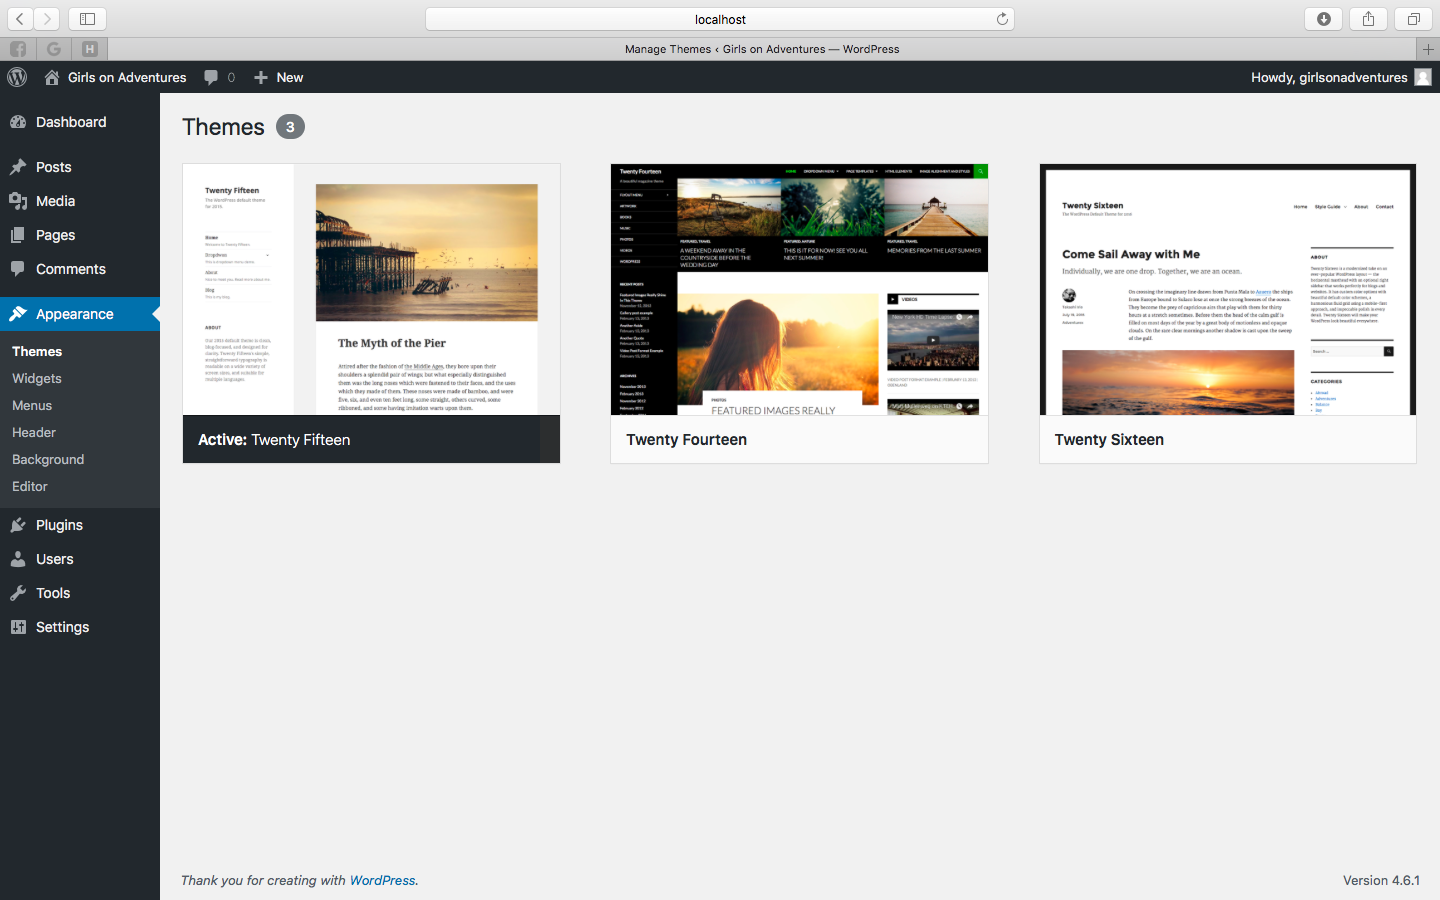Image resolution: width=1440 pixels, height=900 pixels.
Task: Click the plus icon next to New
Action: pos(261,77)
